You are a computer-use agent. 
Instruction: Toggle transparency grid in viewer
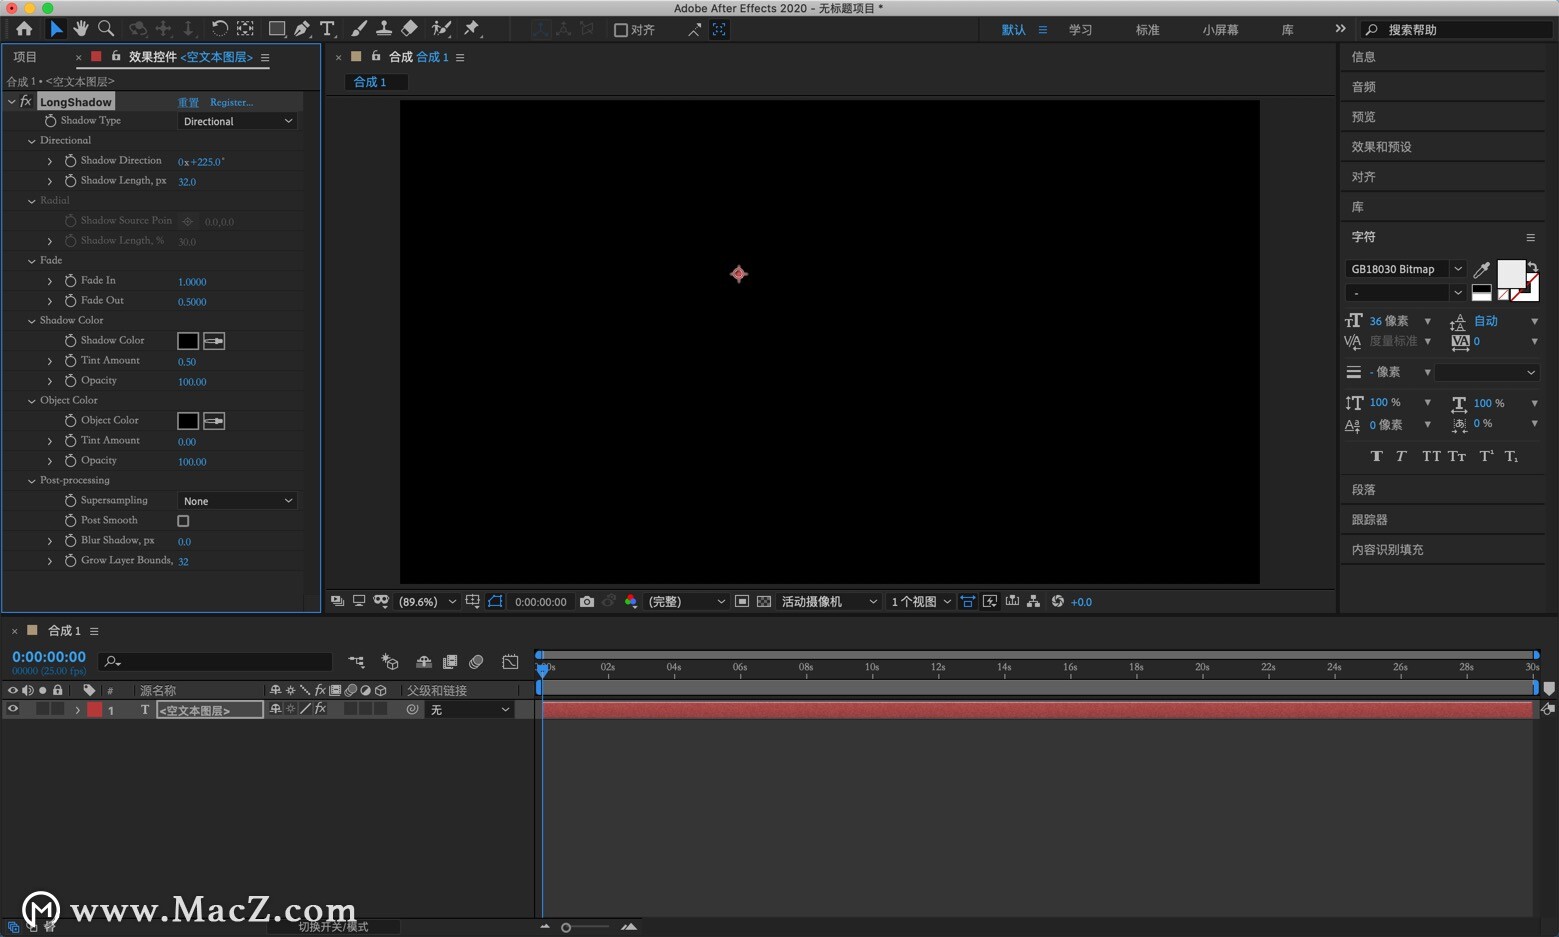pyautogui.click(x=764, y=601)
